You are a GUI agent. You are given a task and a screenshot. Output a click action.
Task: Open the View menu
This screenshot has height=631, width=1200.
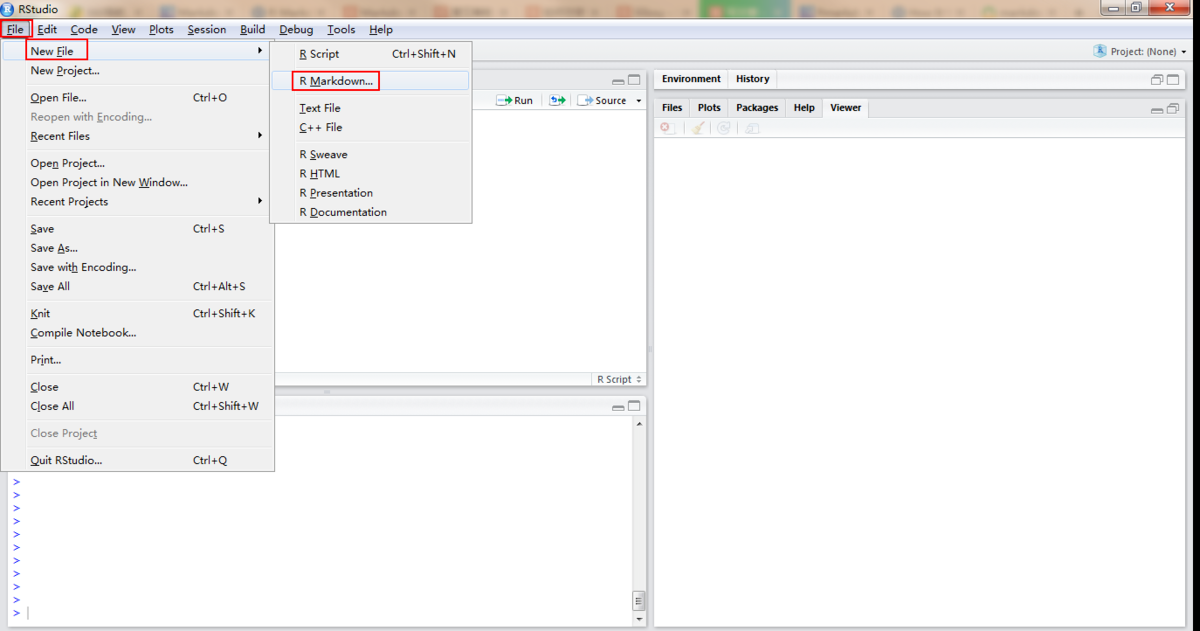tap(123, 29)
